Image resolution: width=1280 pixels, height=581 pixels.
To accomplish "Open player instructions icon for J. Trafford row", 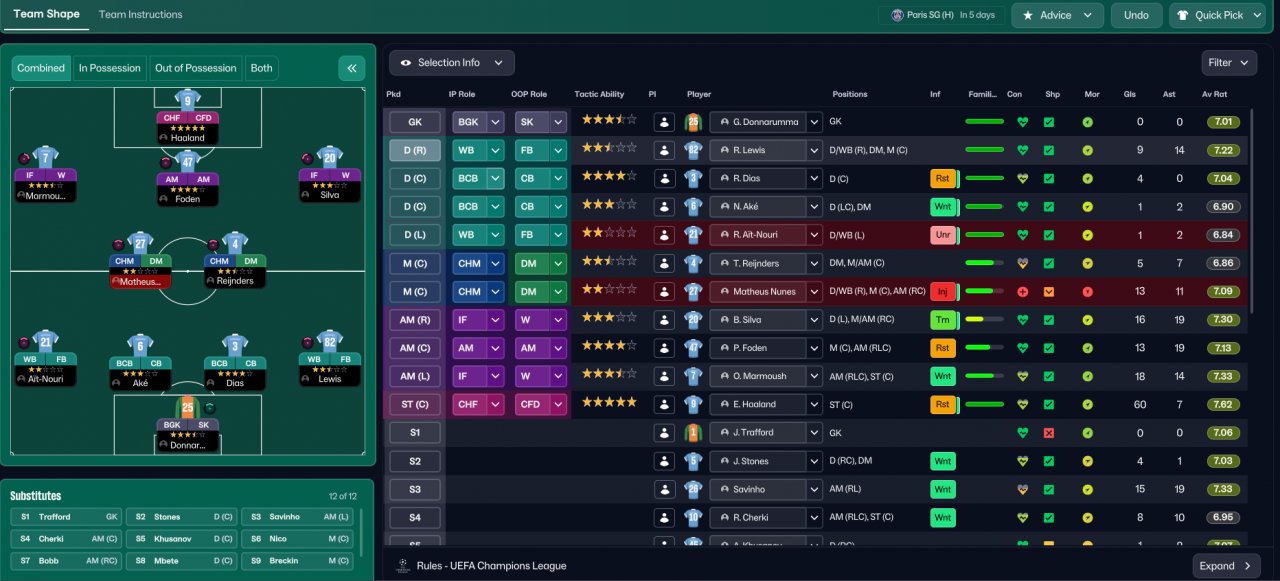I will pos(663,432).
